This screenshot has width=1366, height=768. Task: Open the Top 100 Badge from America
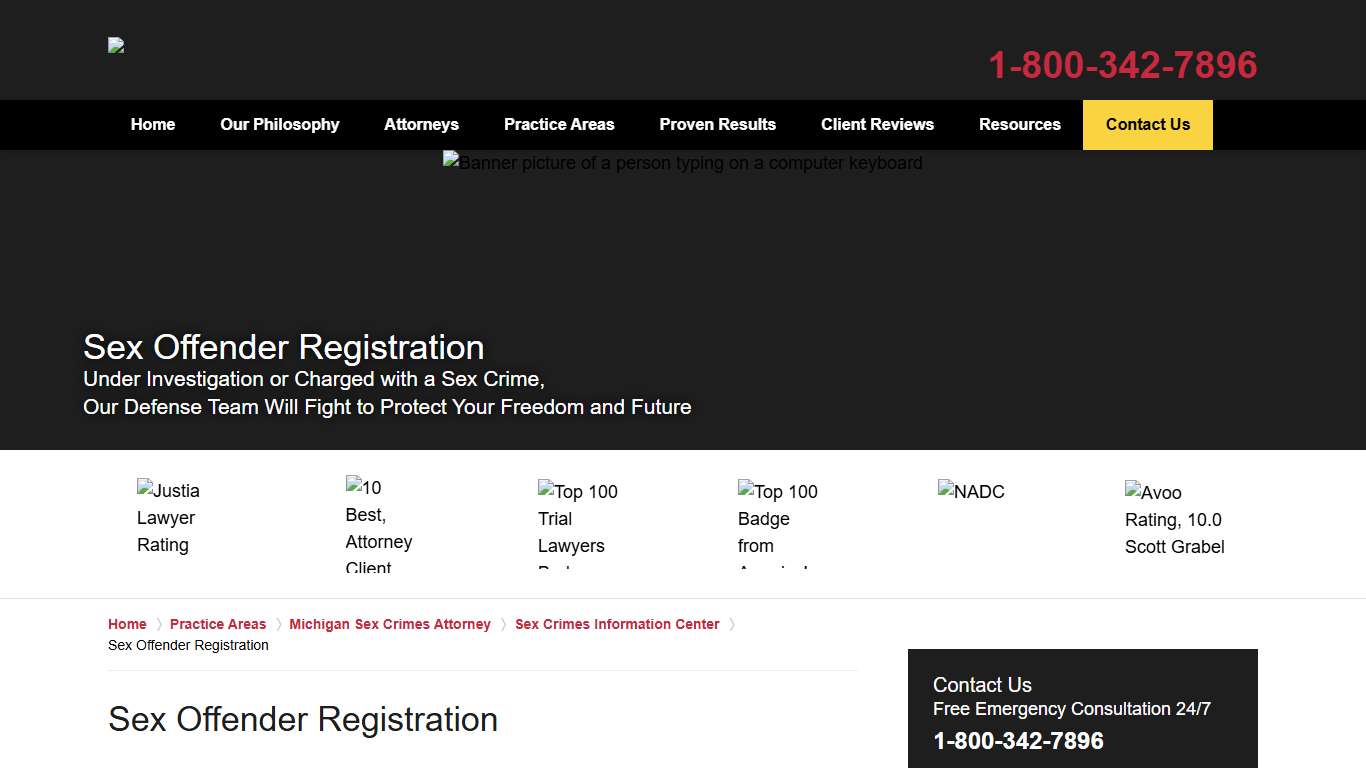[x=777, y=520]
